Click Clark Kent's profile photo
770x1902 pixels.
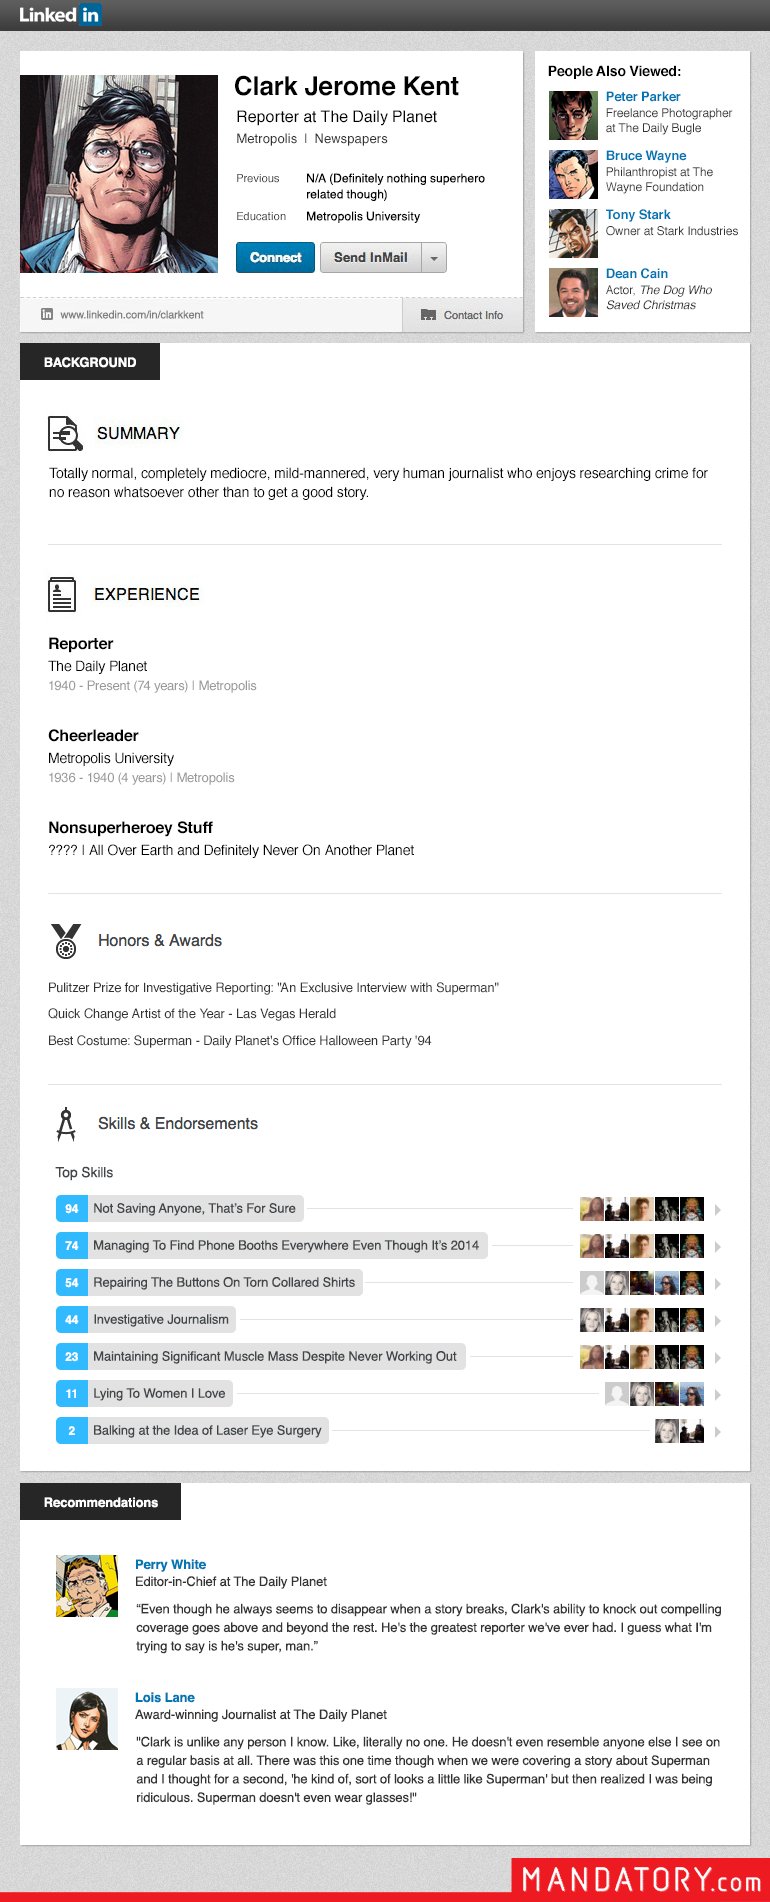click(119, 174)
